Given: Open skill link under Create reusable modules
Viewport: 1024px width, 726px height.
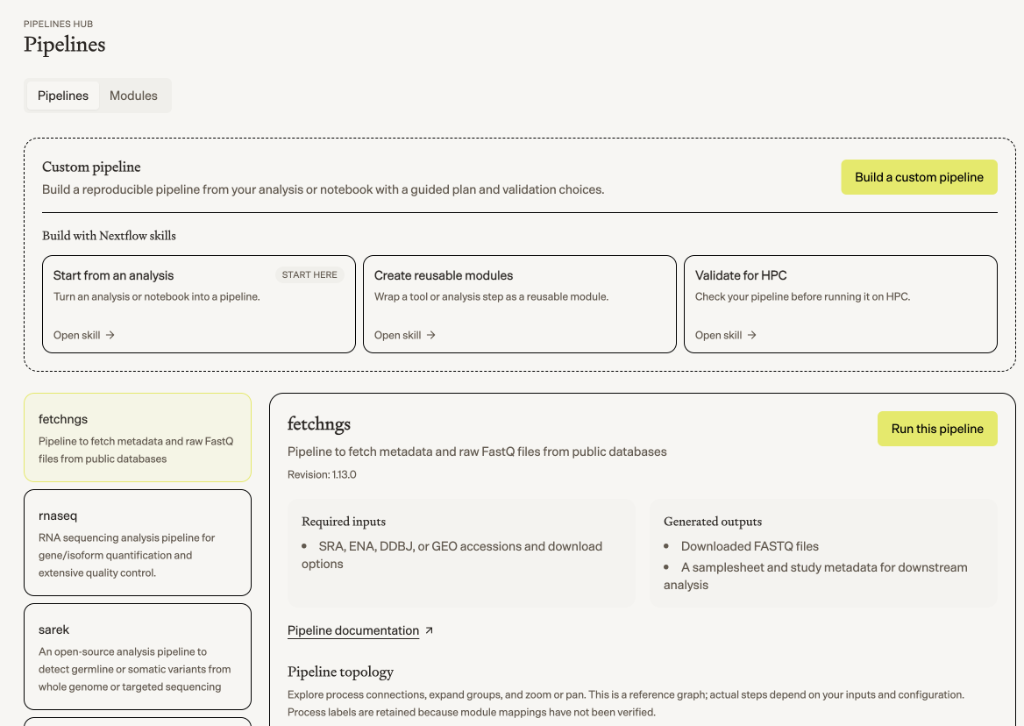Looking at the screenshot, I should 404,335.
